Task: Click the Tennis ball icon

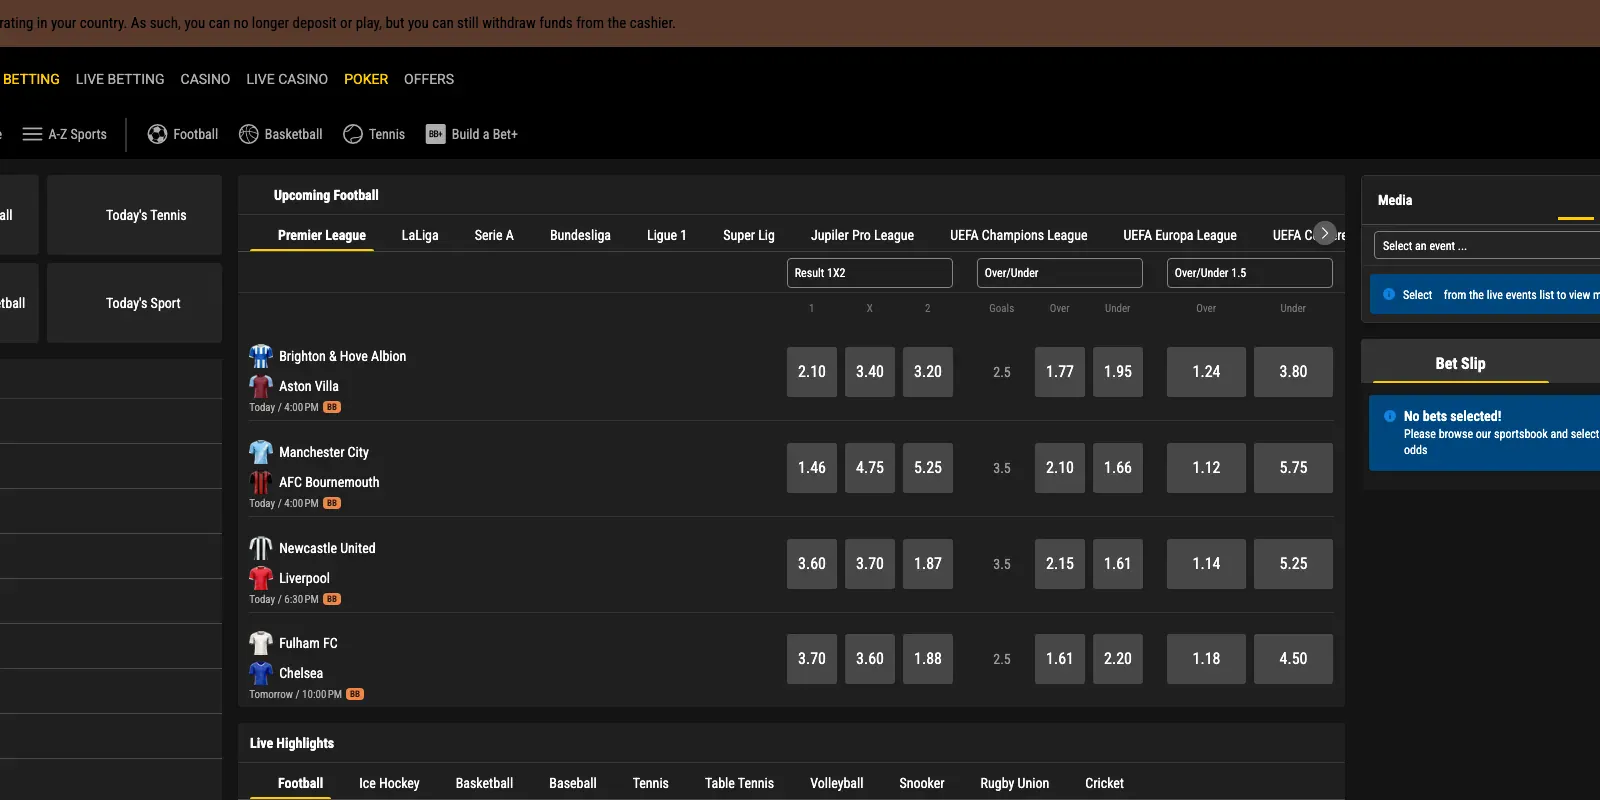Action: (353, 134)
